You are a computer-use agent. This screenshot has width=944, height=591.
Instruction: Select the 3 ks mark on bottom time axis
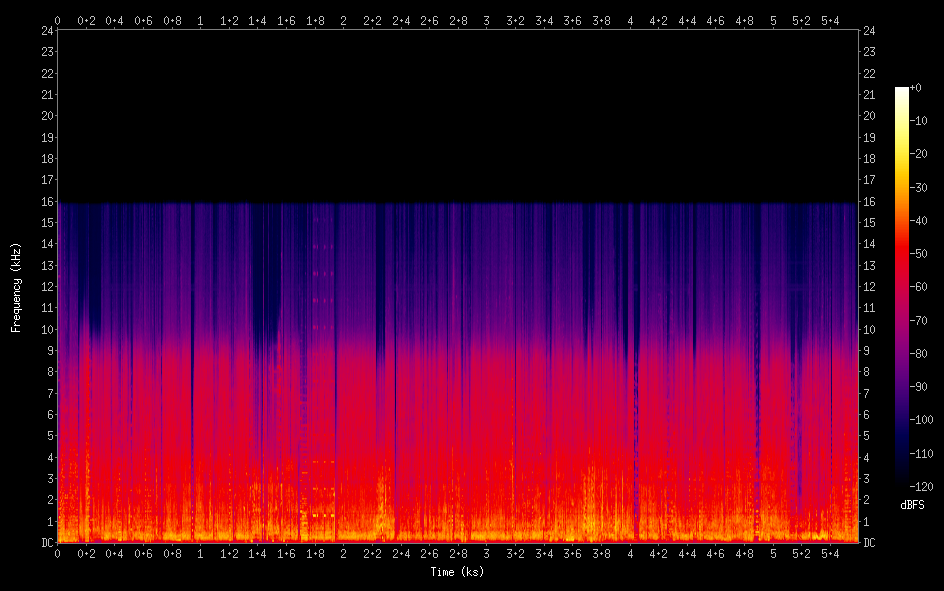[487, 553]
